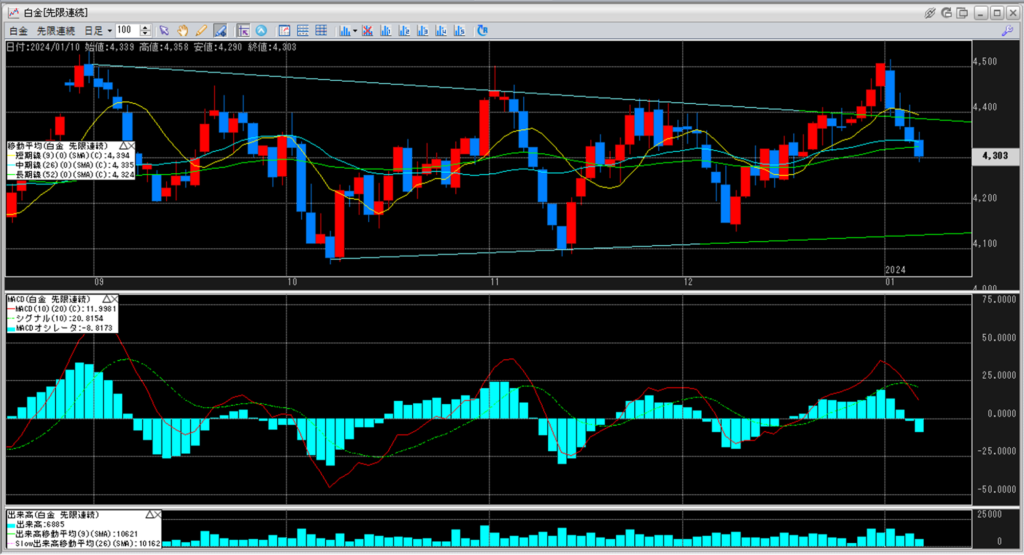The image size is (1024, 555).
Task: Select the MACD(10)(20) legend line
Action: tap(62, 309)
